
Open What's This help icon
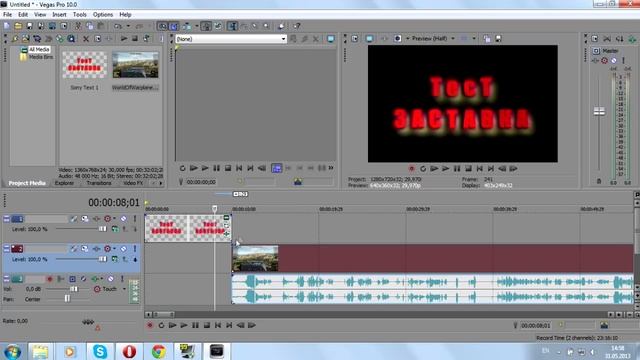pyautogui.click(x=297, y=26)
